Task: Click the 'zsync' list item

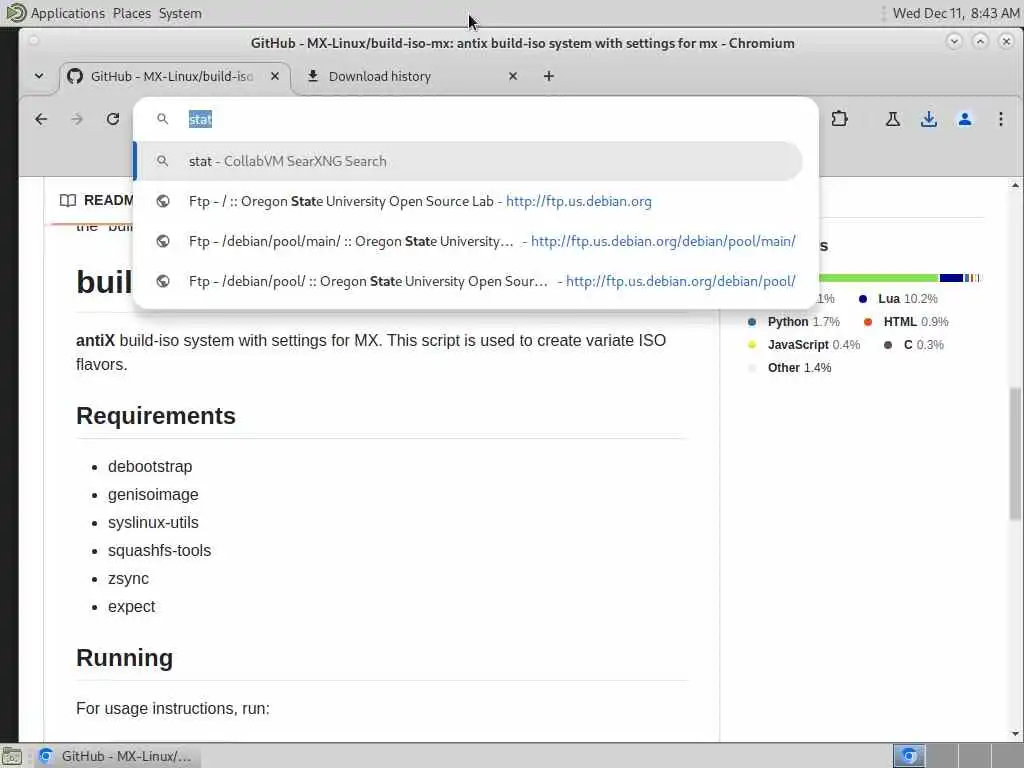Action: [128, 579]
